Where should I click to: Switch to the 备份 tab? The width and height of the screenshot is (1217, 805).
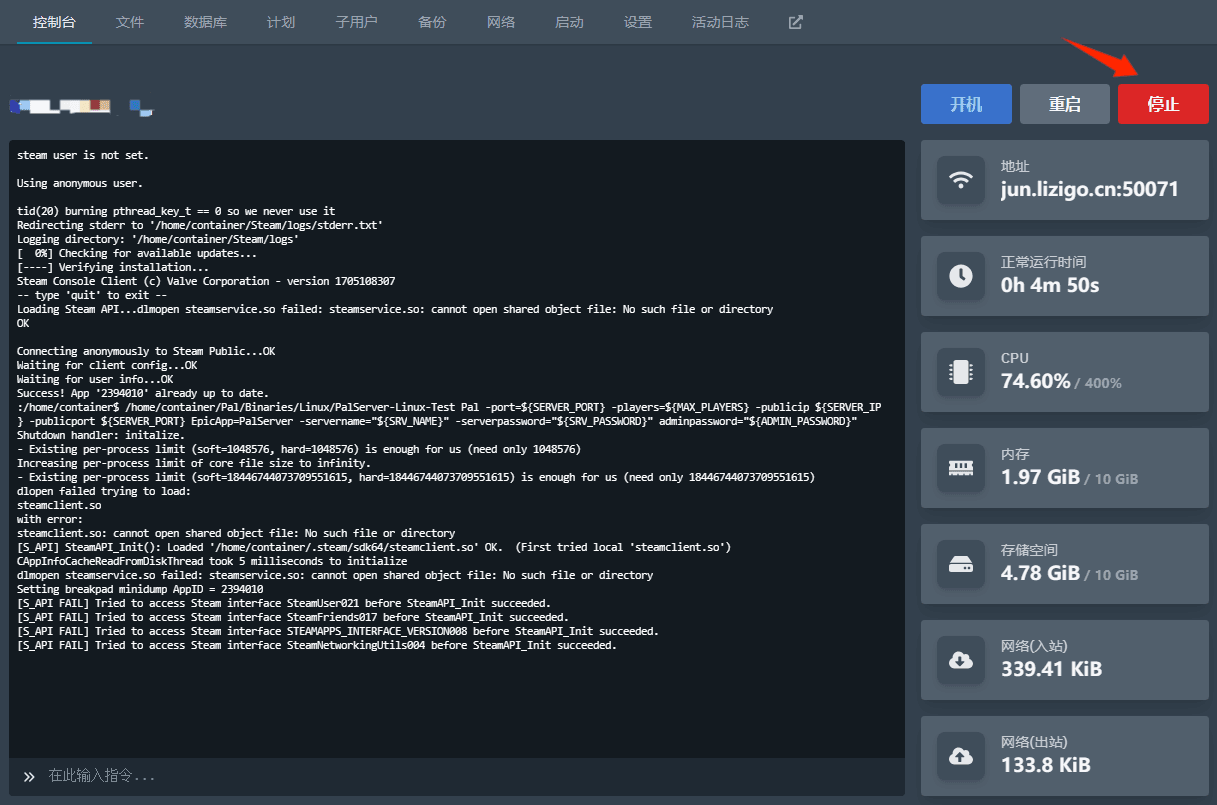coord(432,22)
